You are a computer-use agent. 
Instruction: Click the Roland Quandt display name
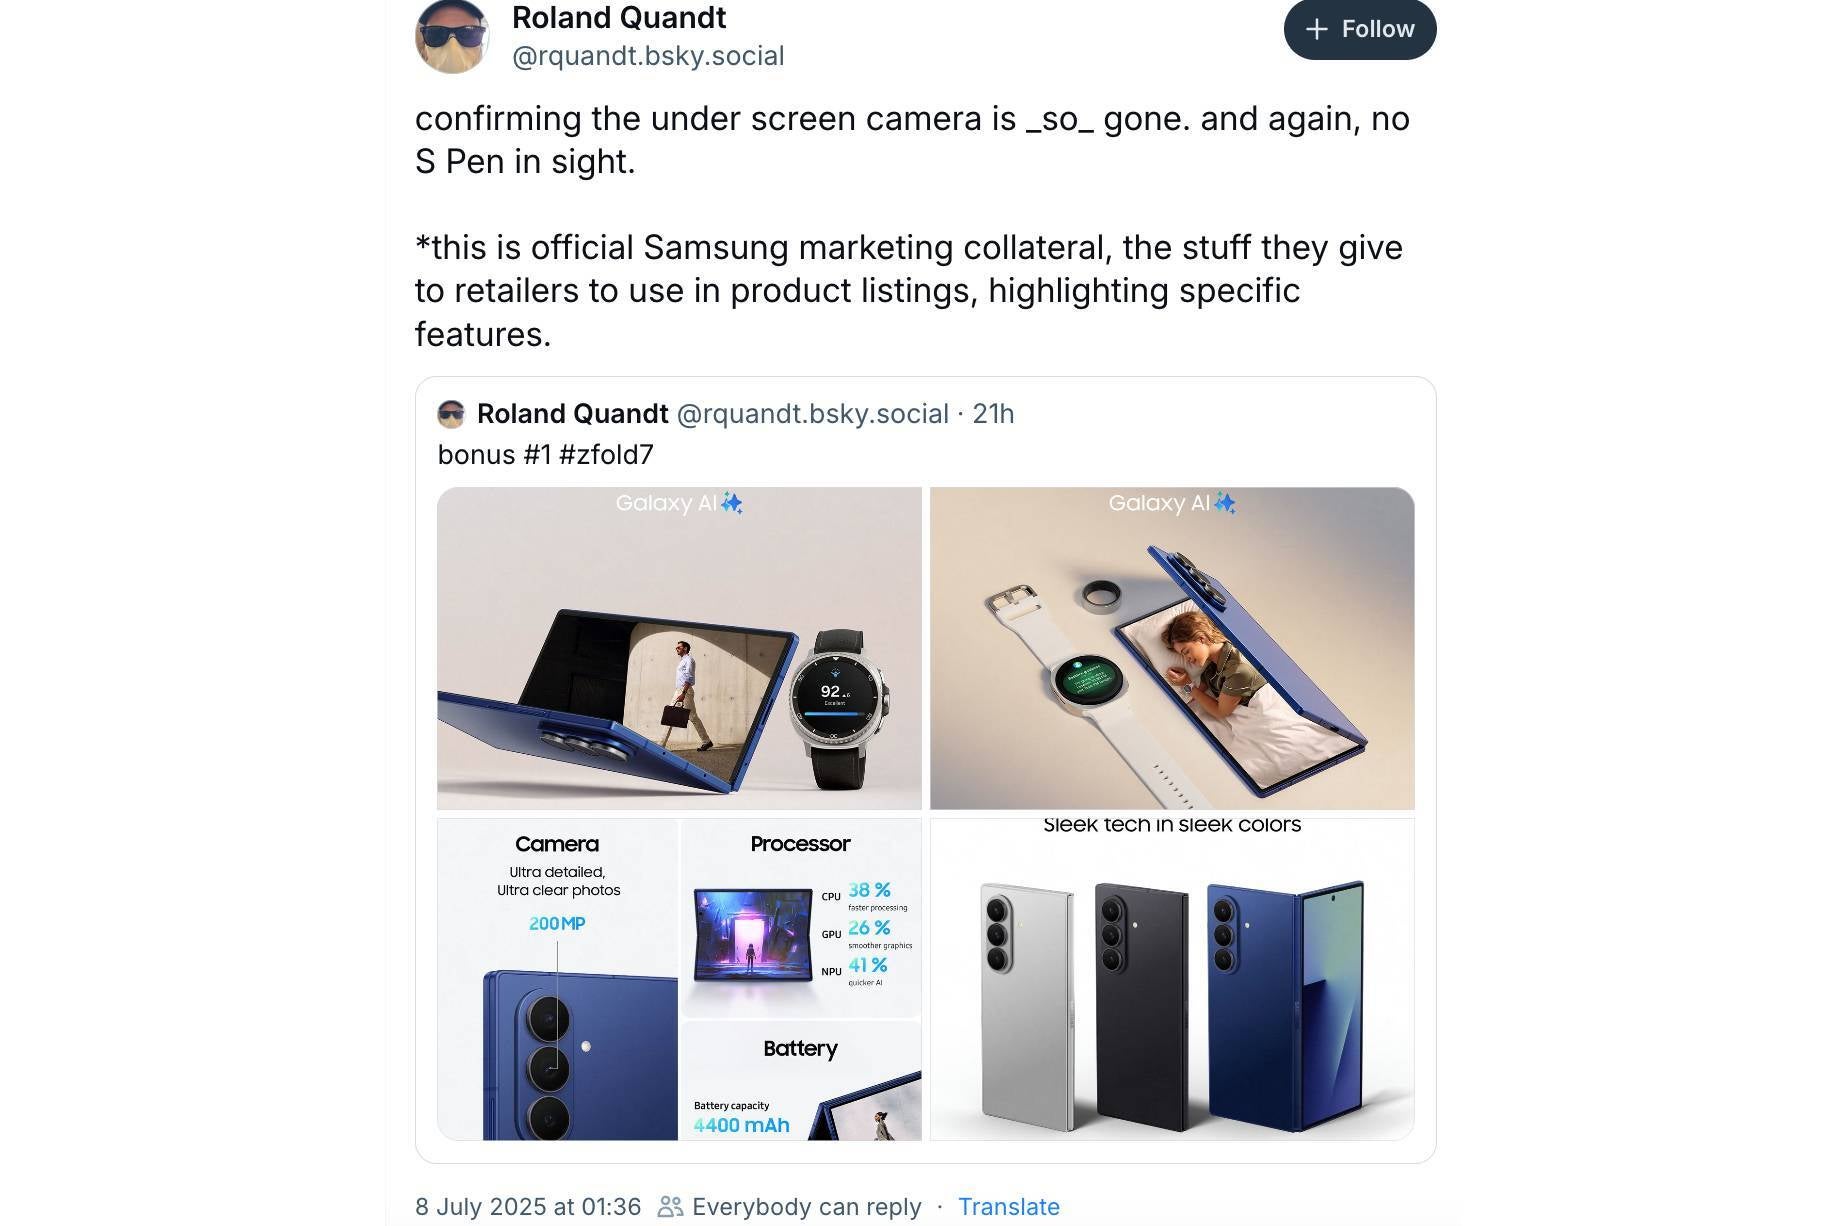click(618, 17)
